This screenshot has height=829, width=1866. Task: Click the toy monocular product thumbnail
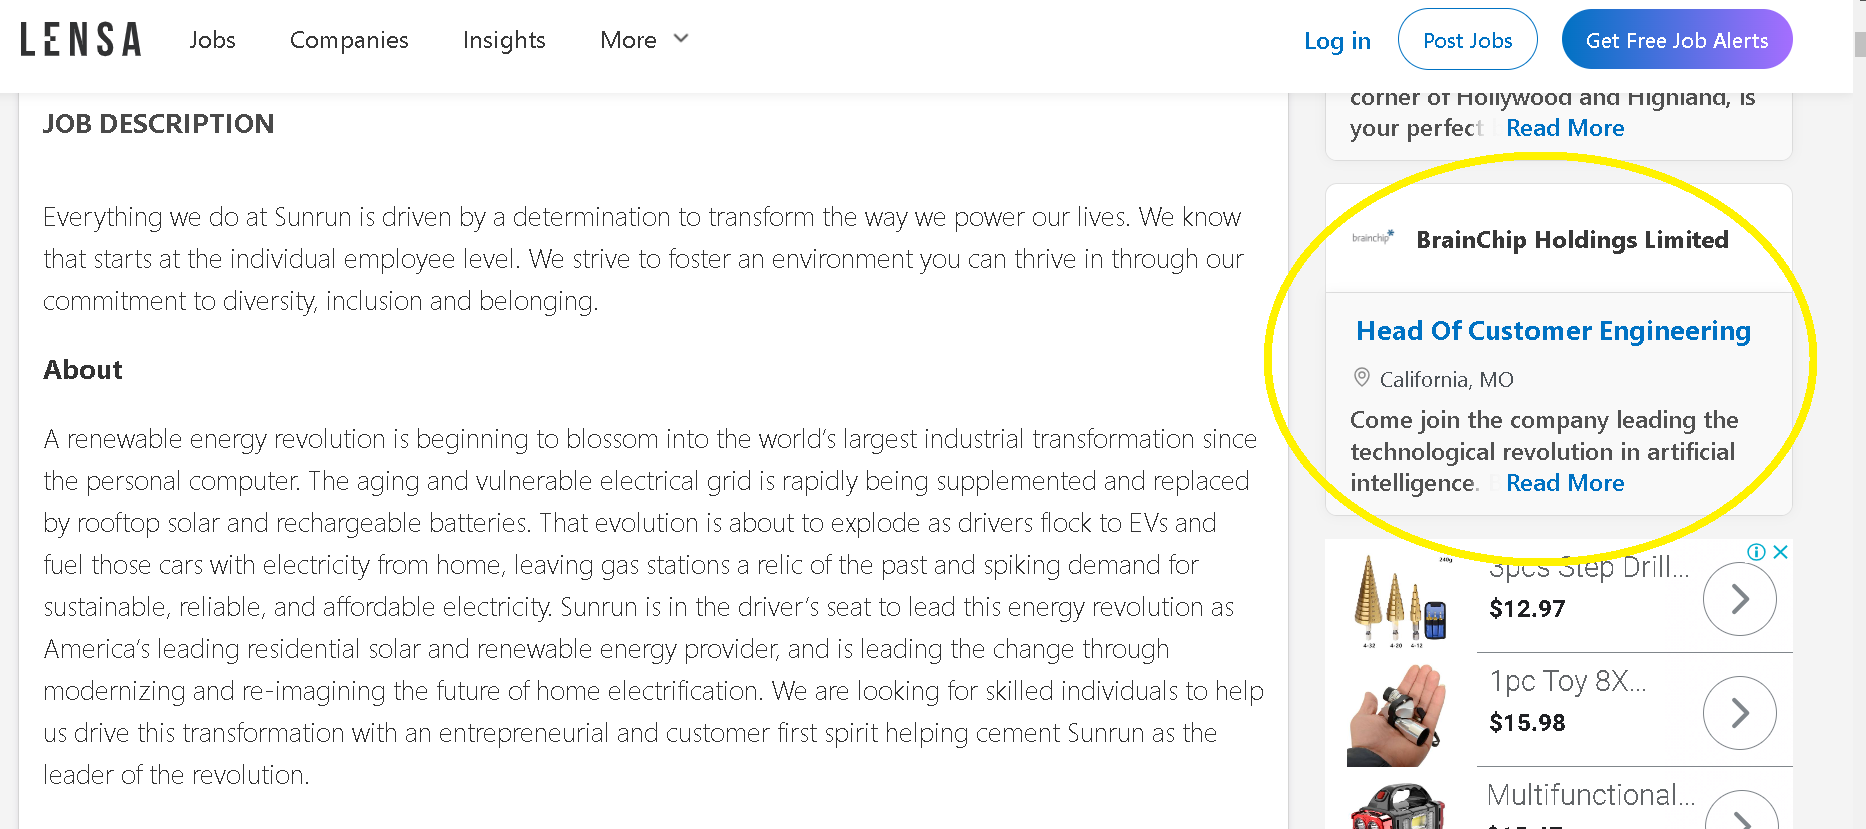point(1397,714)
